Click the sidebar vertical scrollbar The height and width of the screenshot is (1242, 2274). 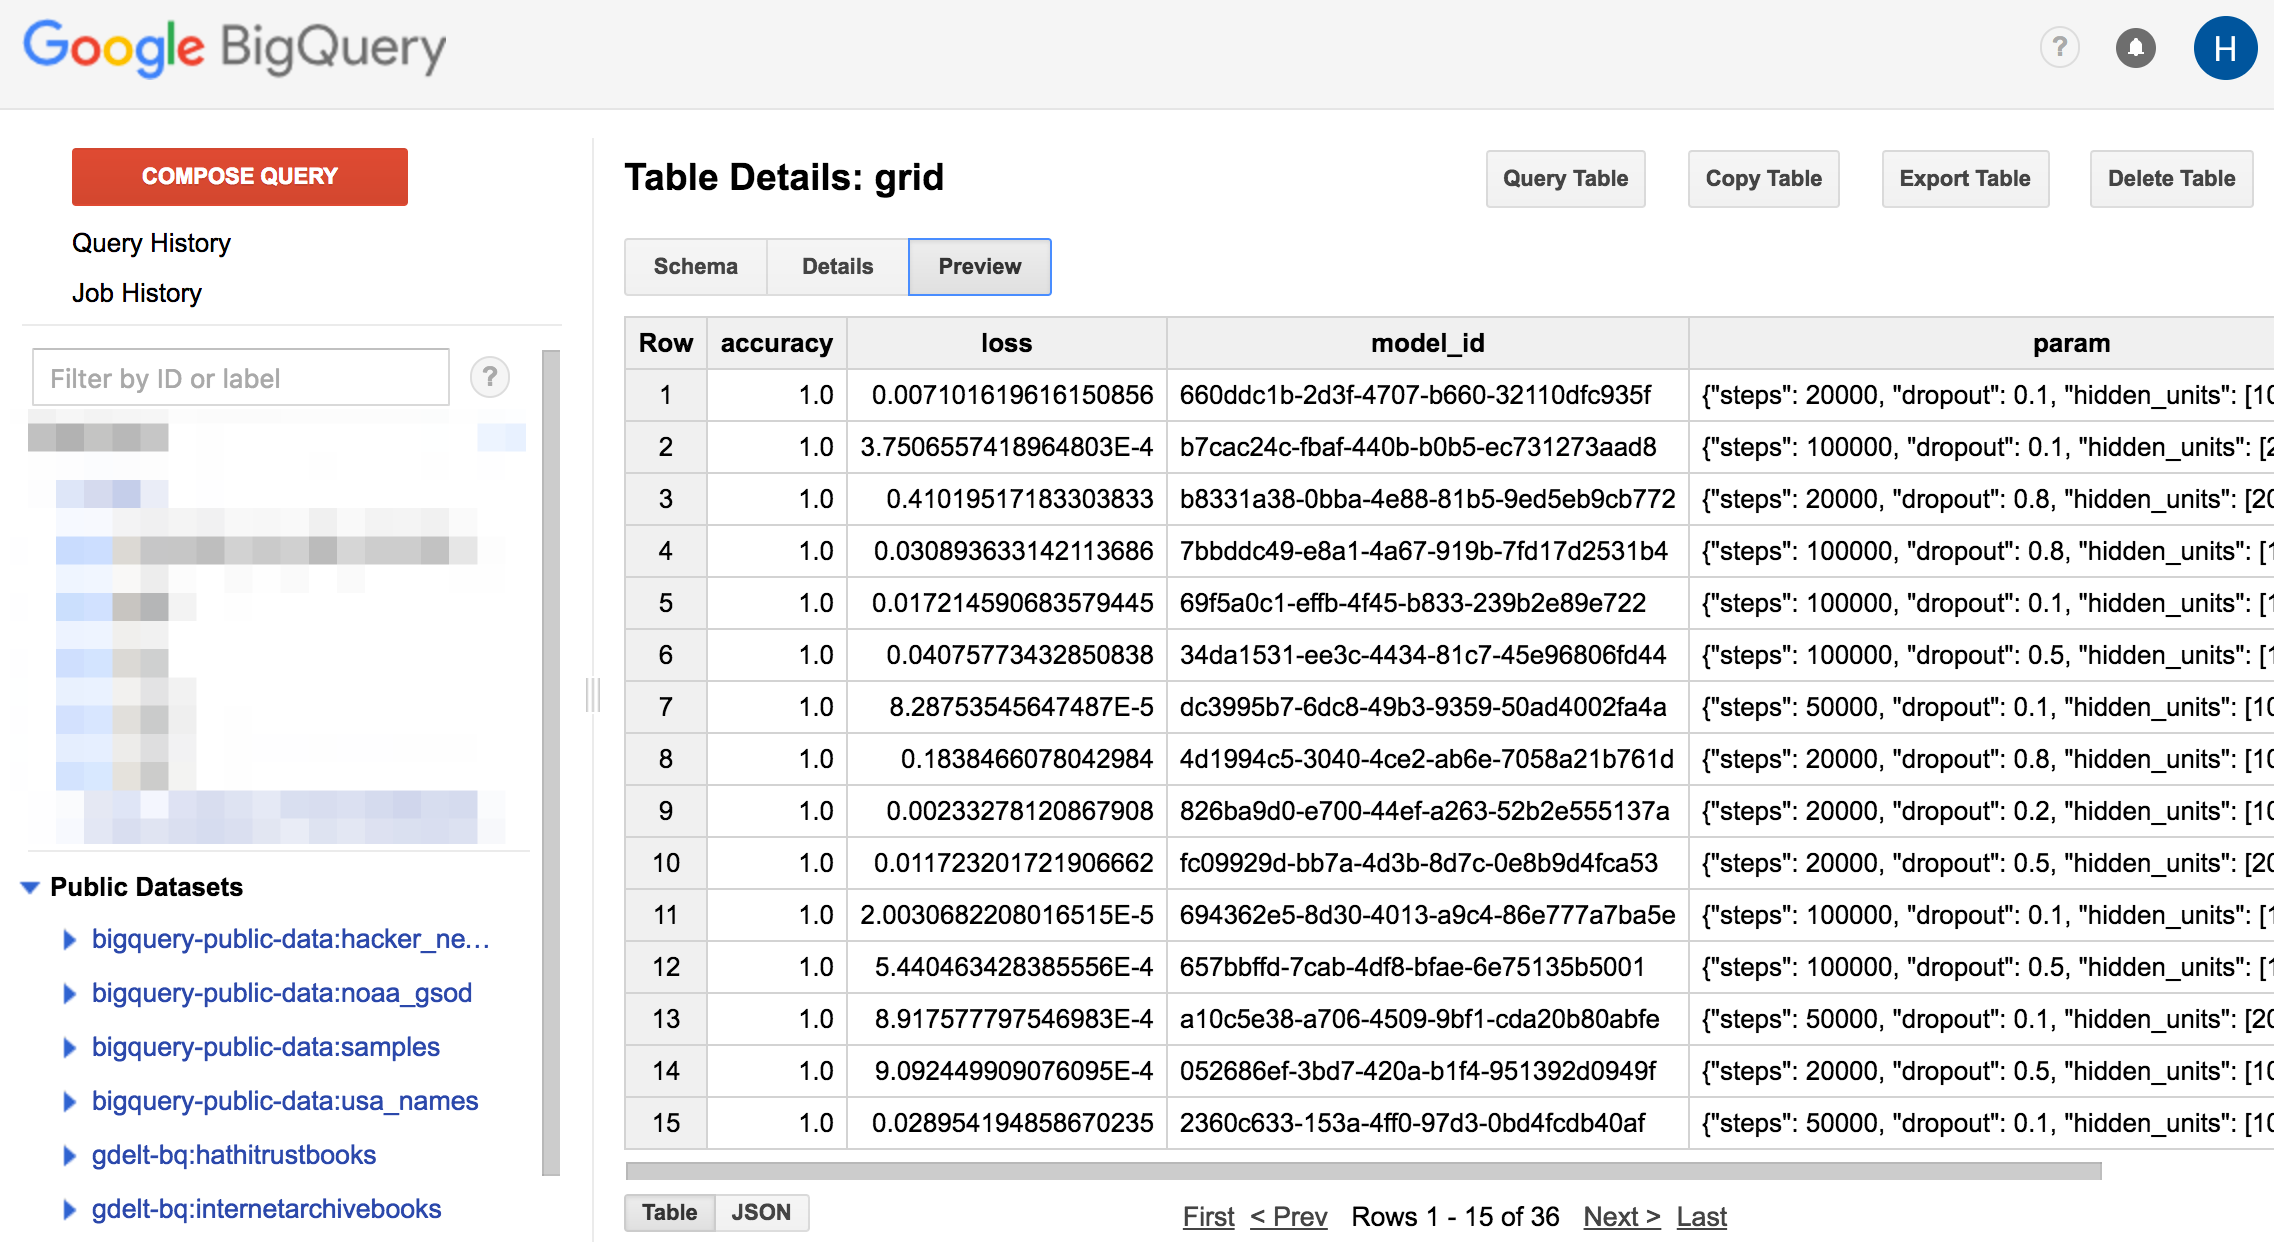coord(551,762)
